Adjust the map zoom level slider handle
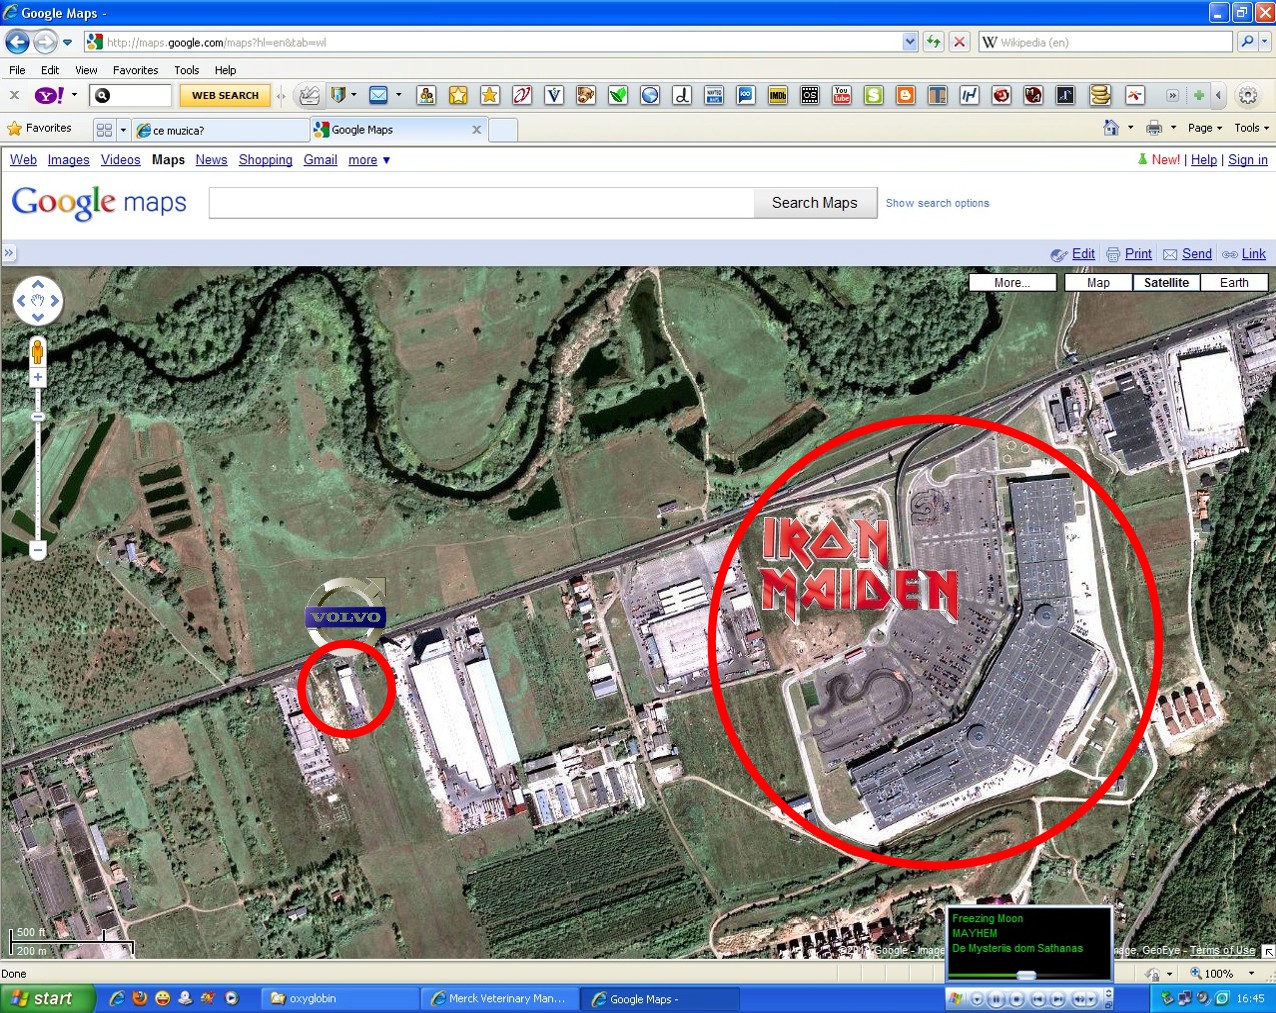Screen dimensions: 1276x1013 (x=37, y=417)
